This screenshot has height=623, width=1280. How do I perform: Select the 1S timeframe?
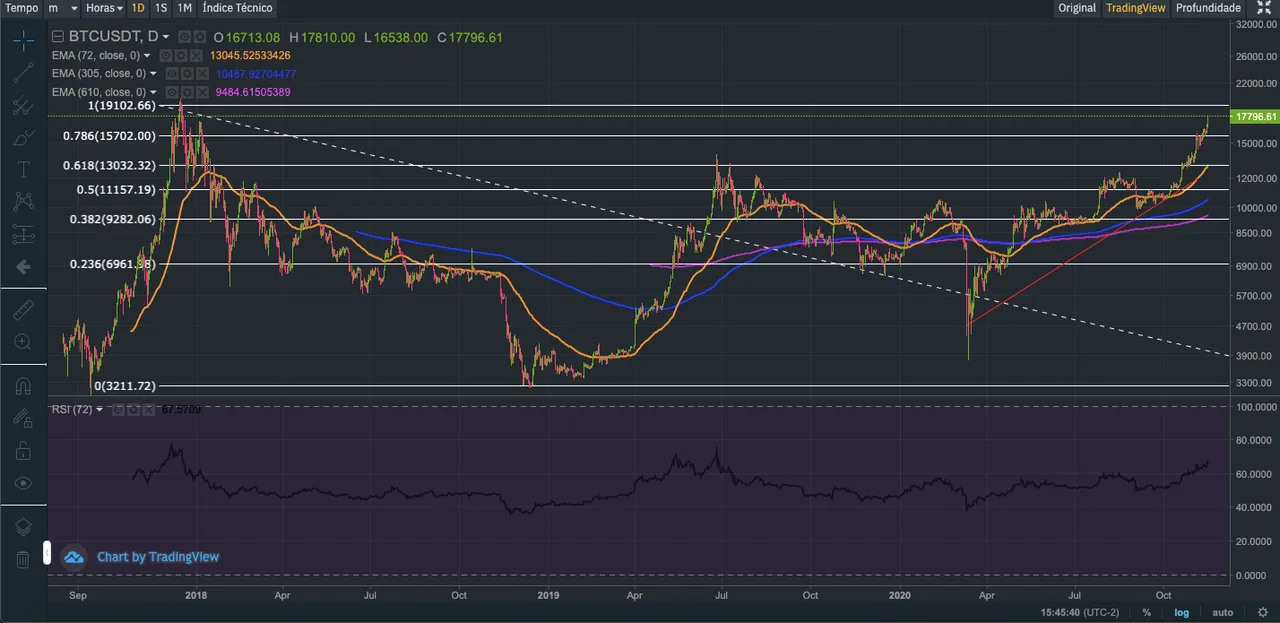(161, 8)
